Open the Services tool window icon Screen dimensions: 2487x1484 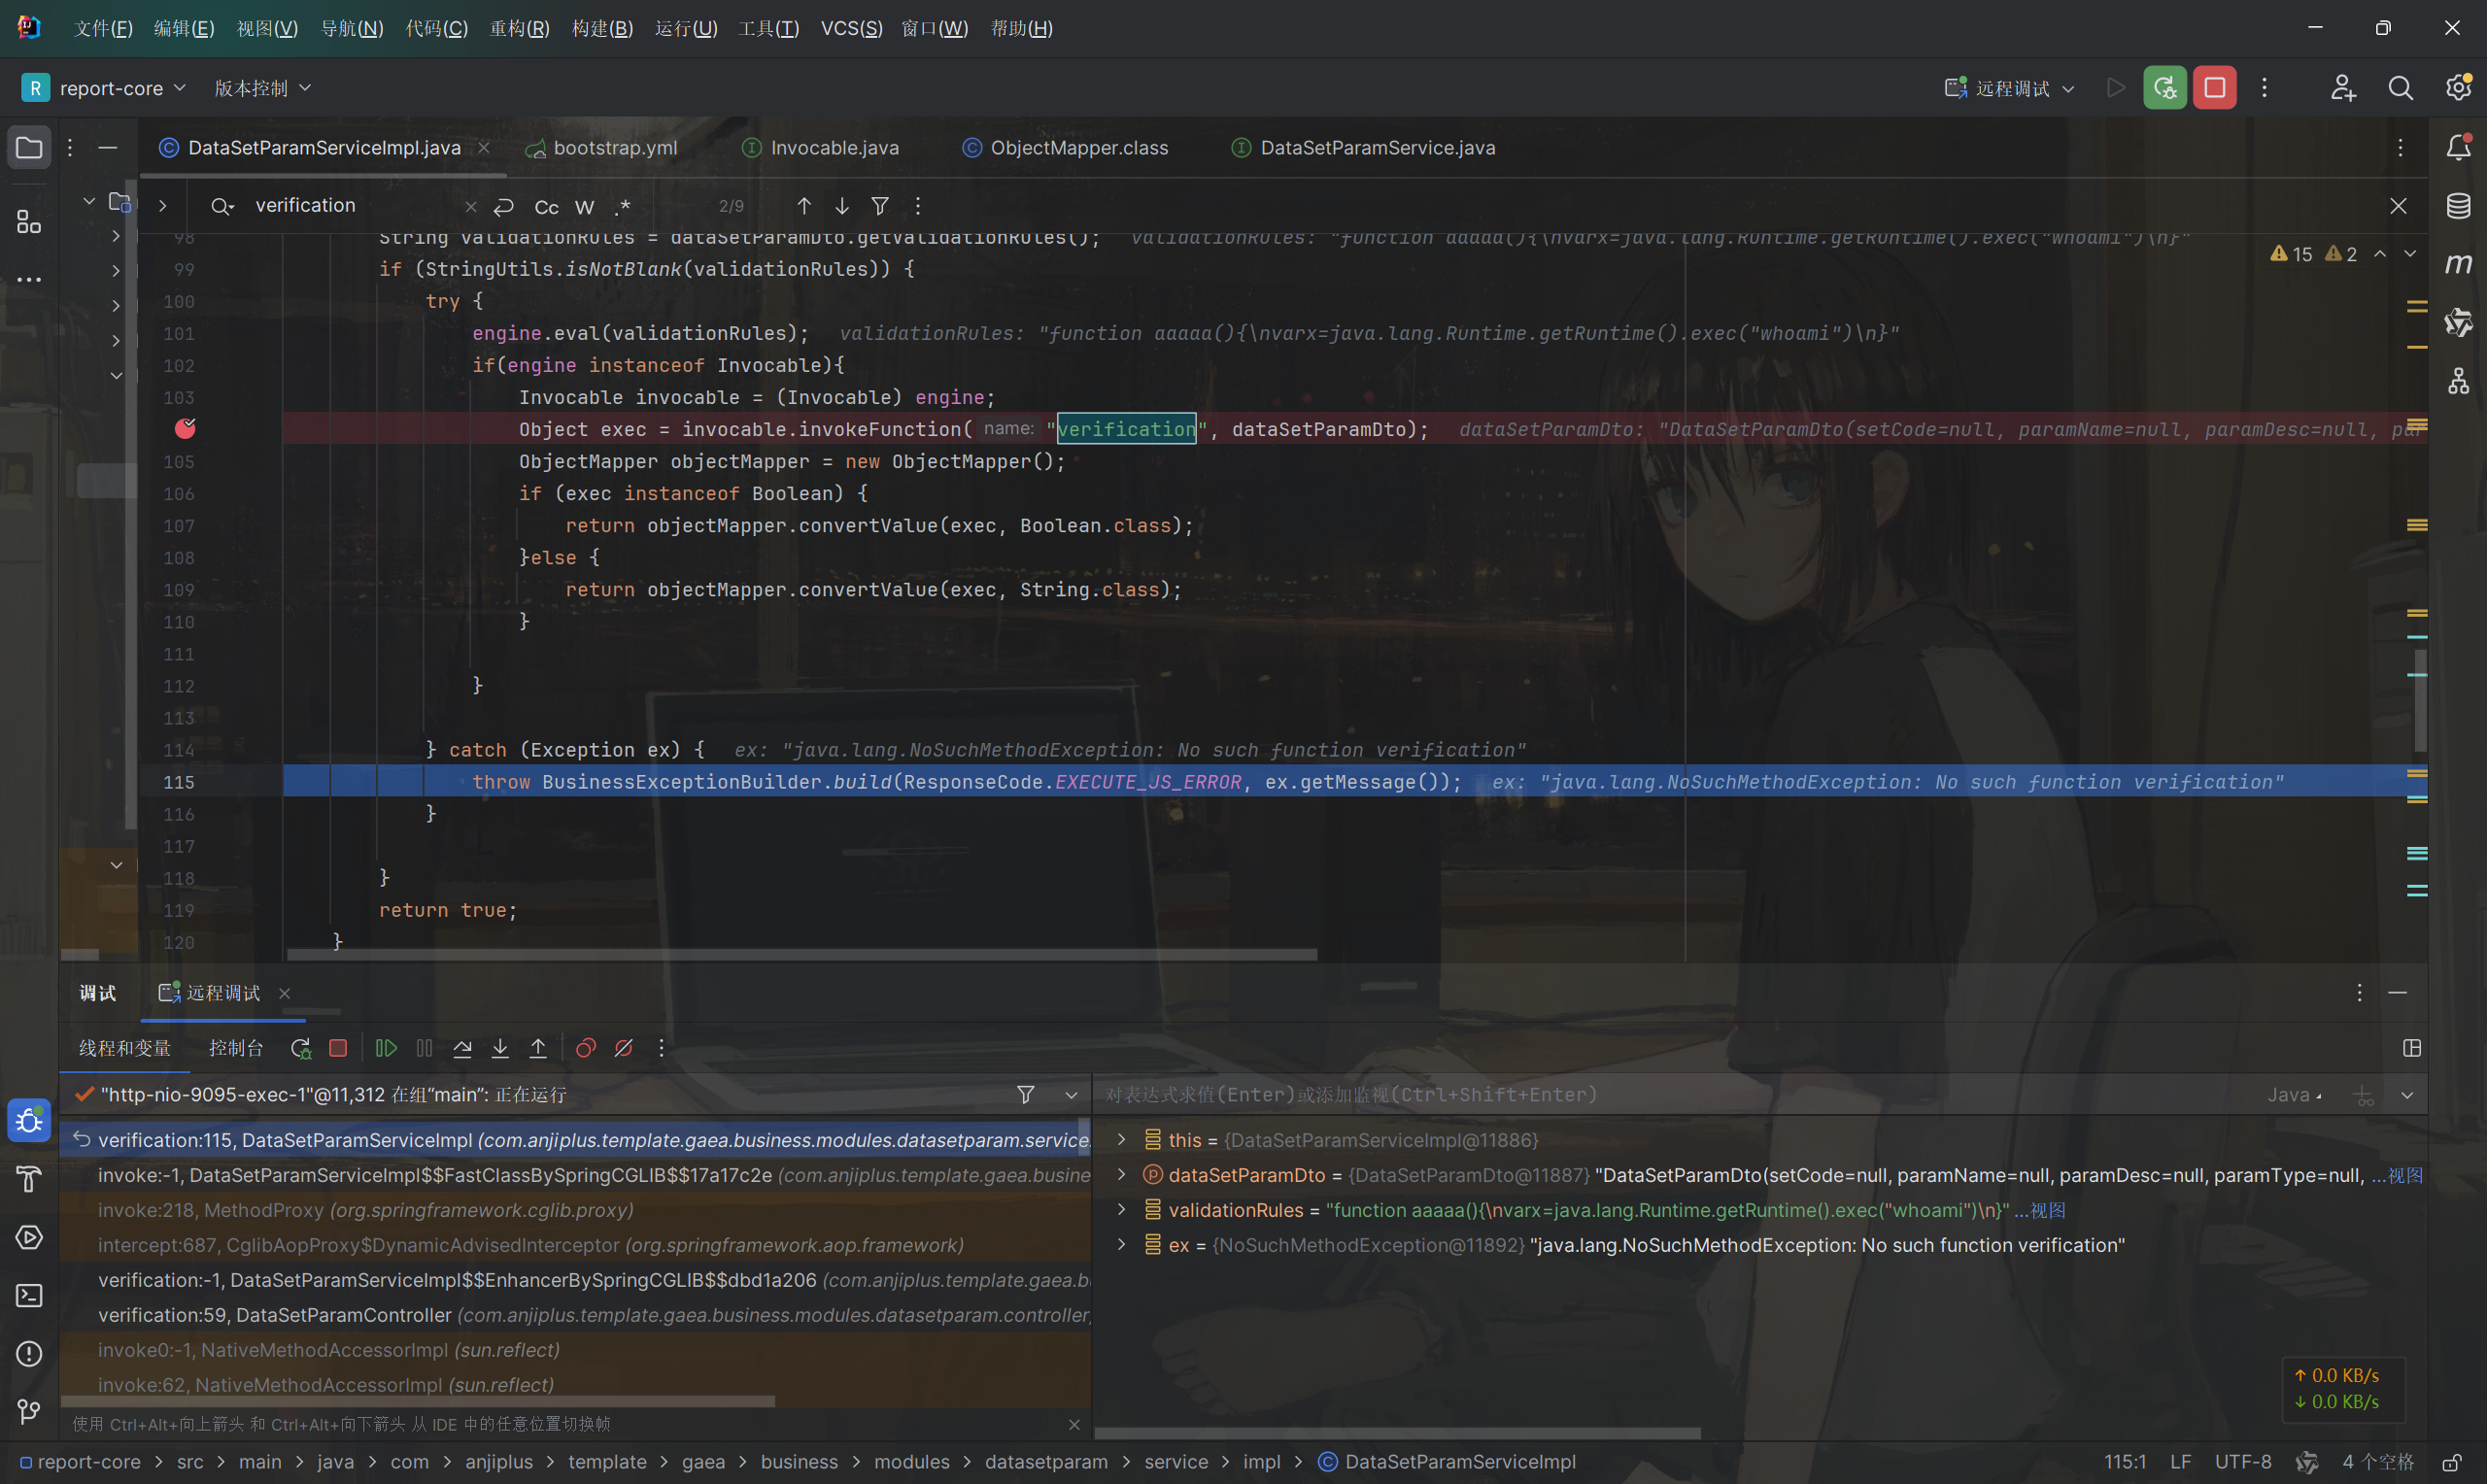tap(29, 1237)
